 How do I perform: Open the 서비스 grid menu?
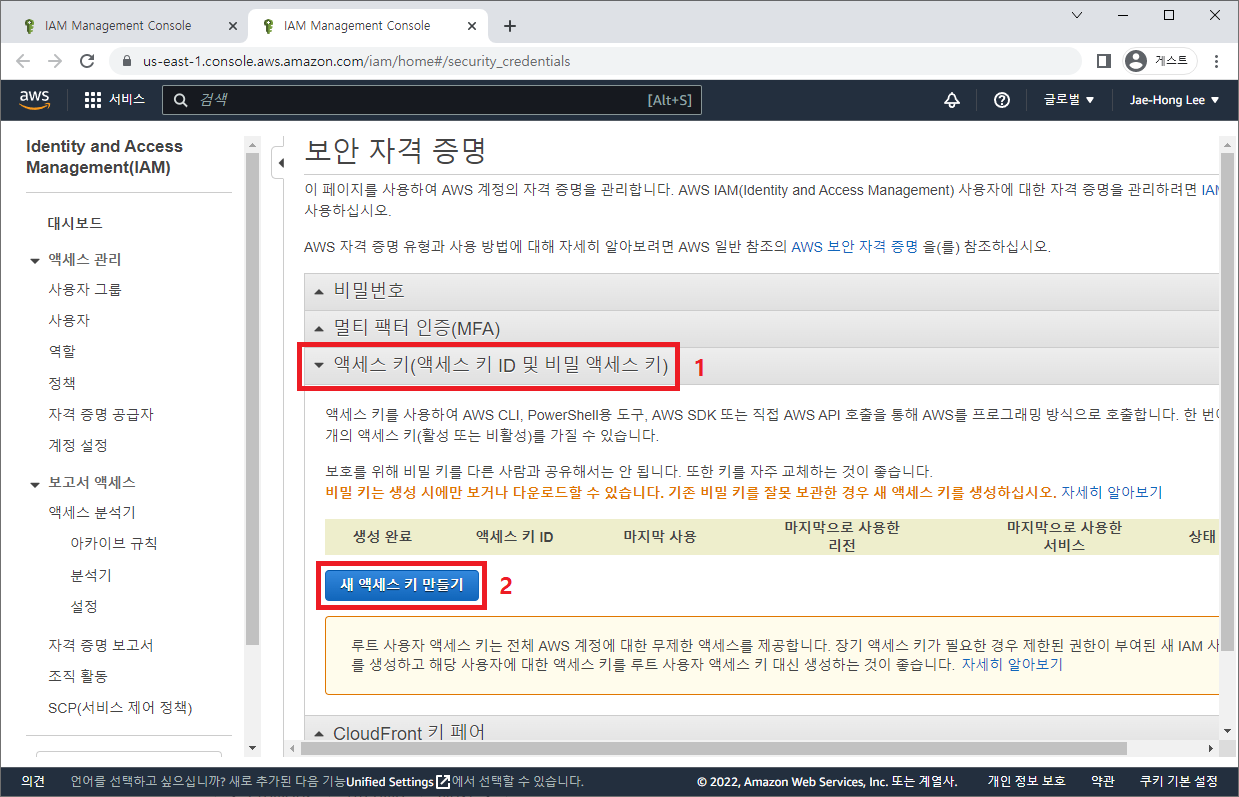[114, 100]
